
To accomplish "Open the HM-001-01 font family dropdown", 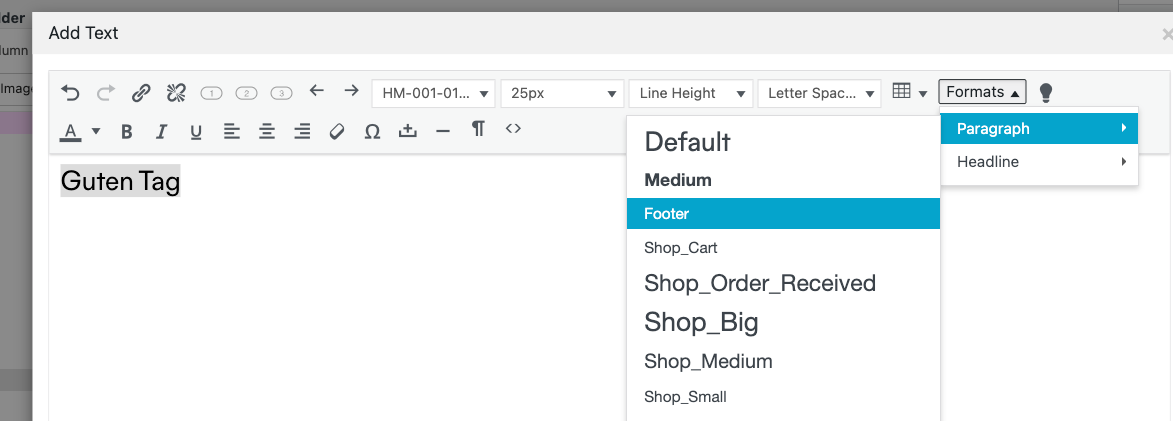I will point(434,93).
